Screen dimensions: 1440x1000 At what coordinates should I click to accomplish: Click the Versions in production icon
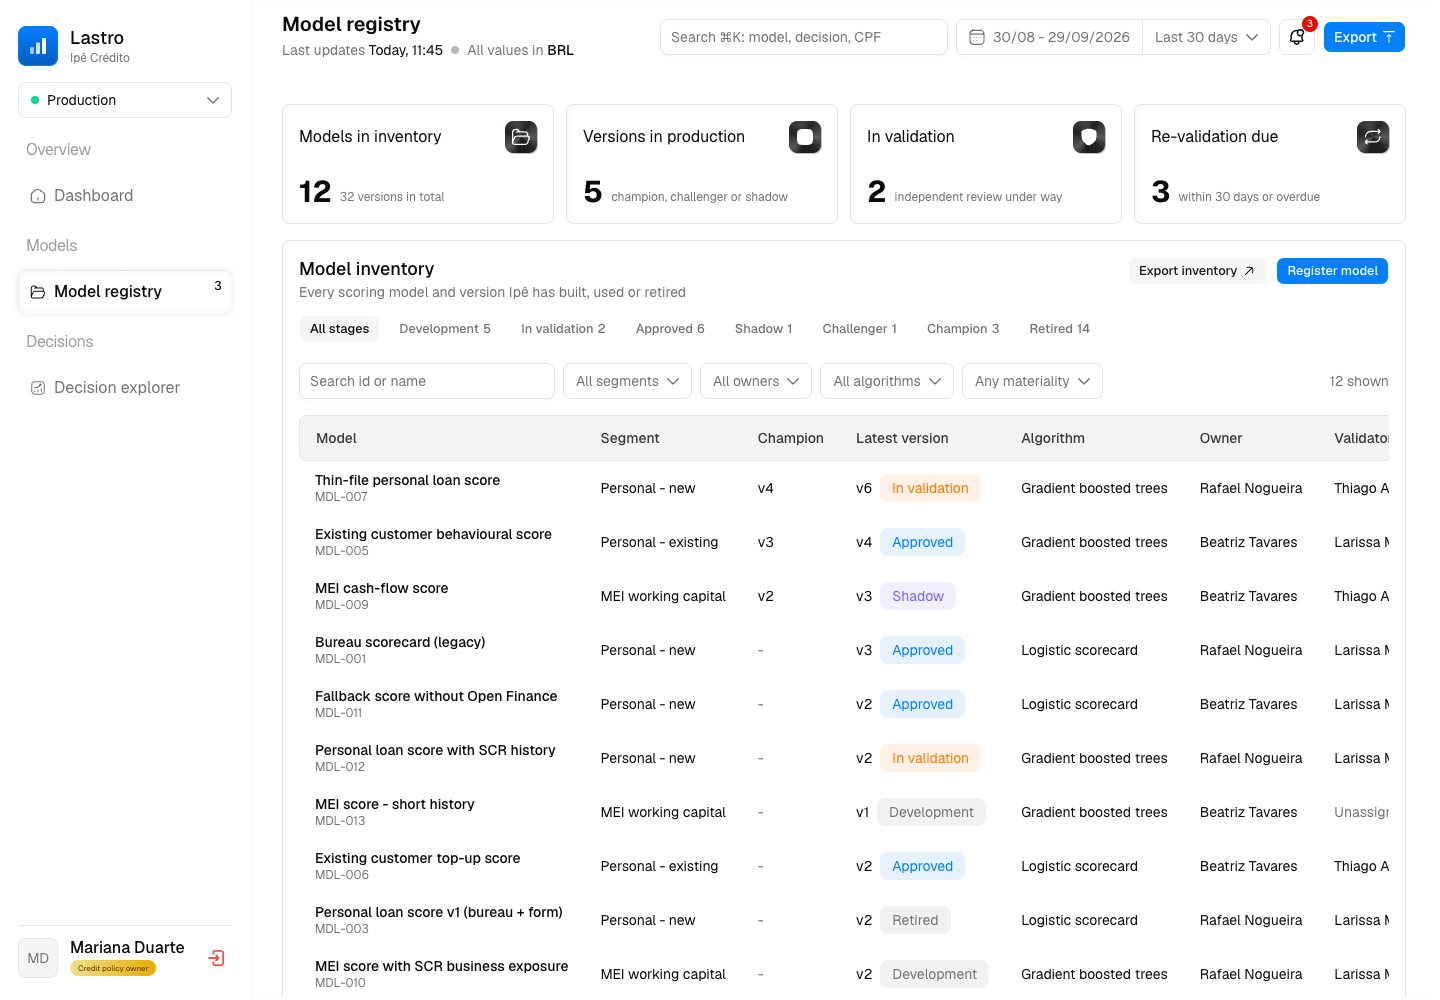coord(805,137)
